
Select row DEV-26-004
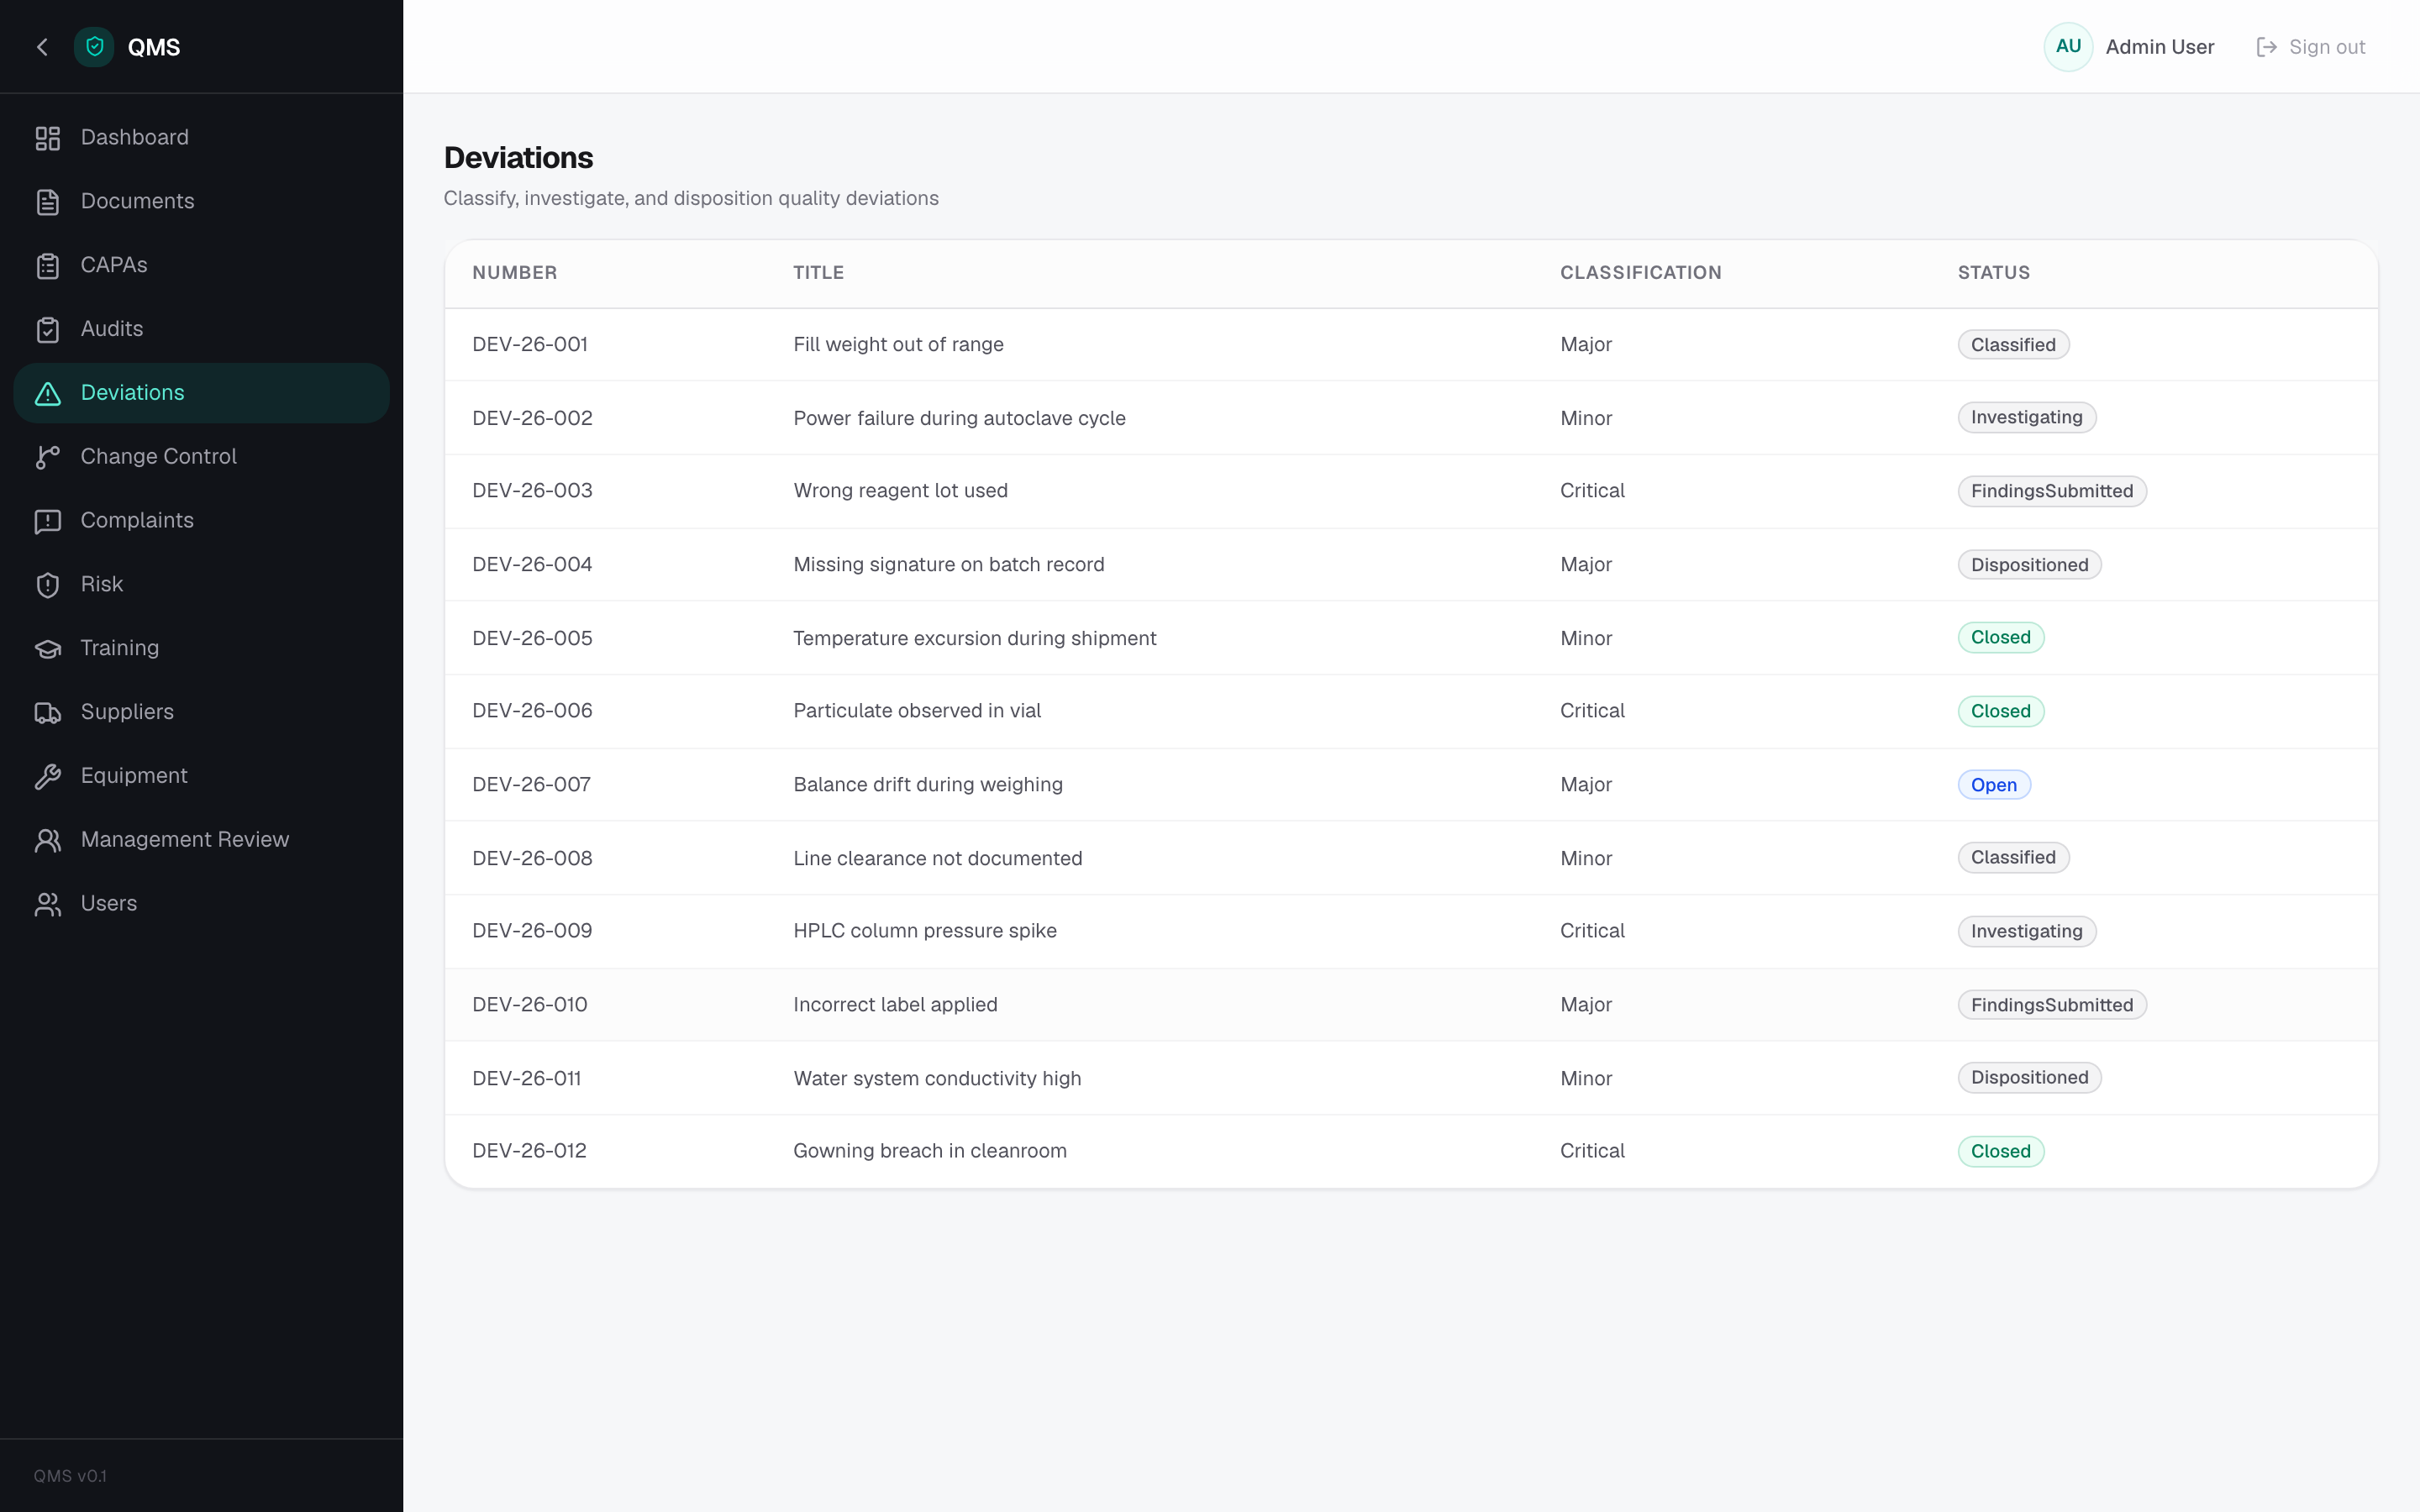[x=1411, y=564]
